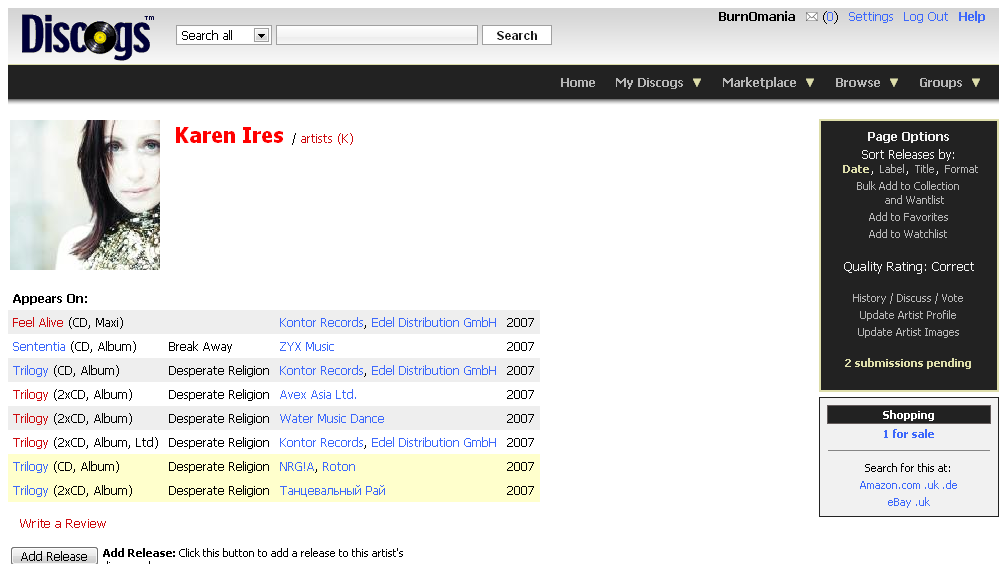The width and height of the screenshot is (1007, 564).
Task: Select Break Away track text
Action: click(200, 346)
